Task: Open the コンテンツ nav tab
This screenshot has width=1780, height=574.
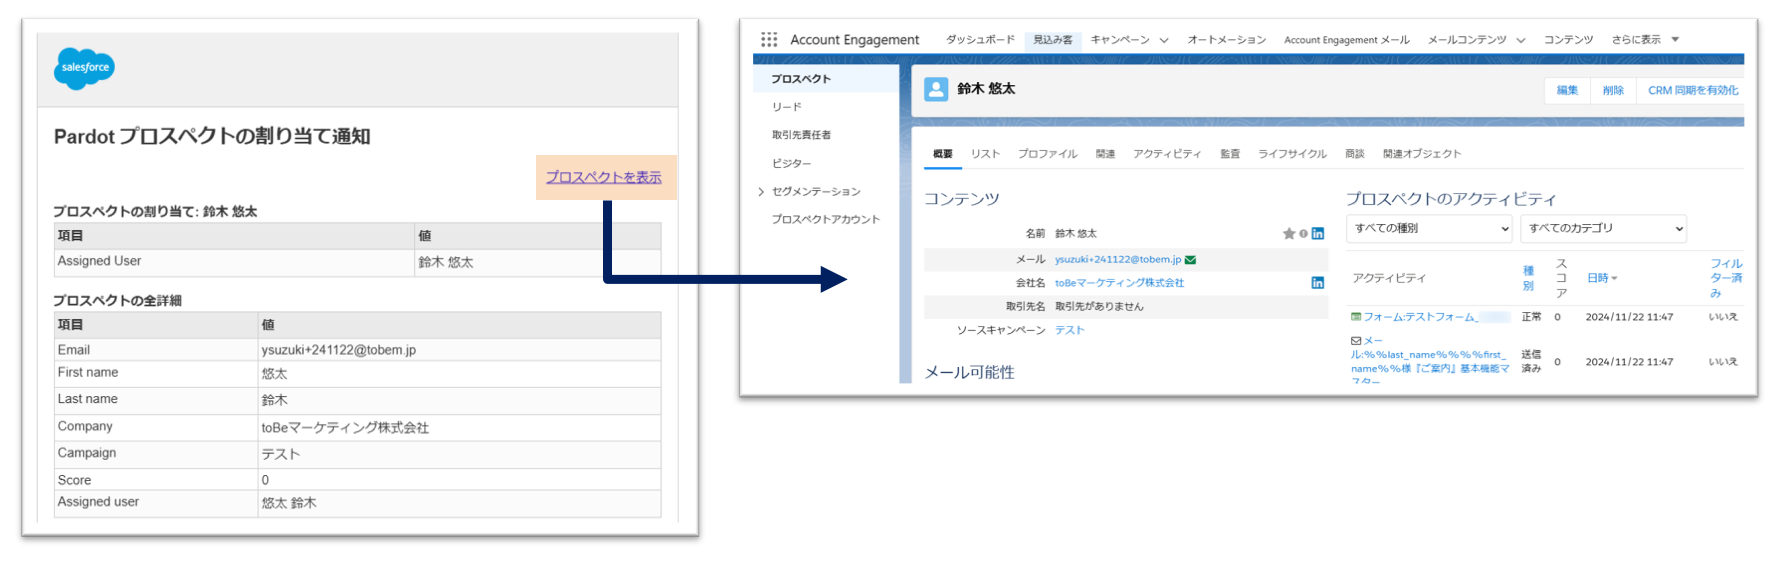Action: tap(1568, 40)
